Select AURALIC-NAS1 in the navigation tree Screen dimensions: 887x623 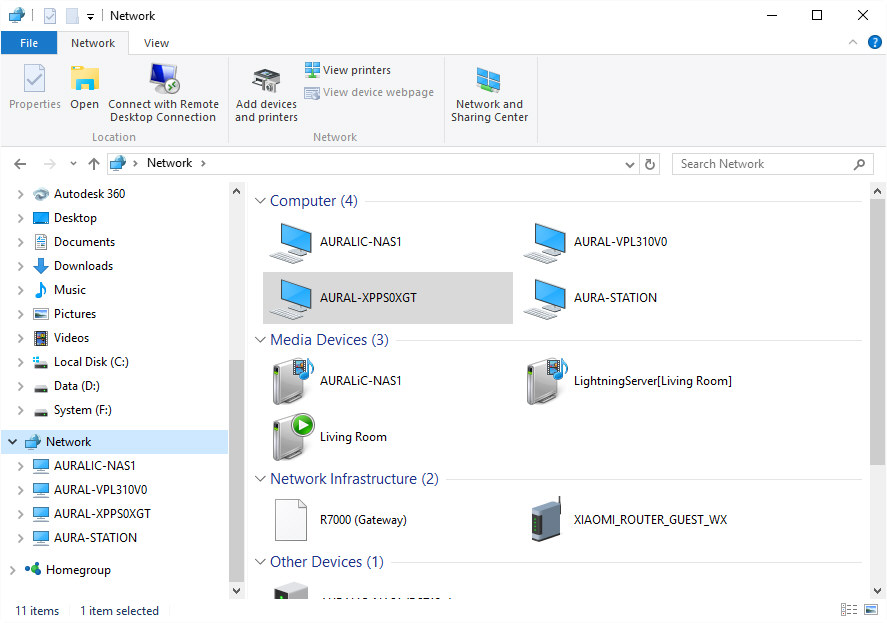coord(94,466)
